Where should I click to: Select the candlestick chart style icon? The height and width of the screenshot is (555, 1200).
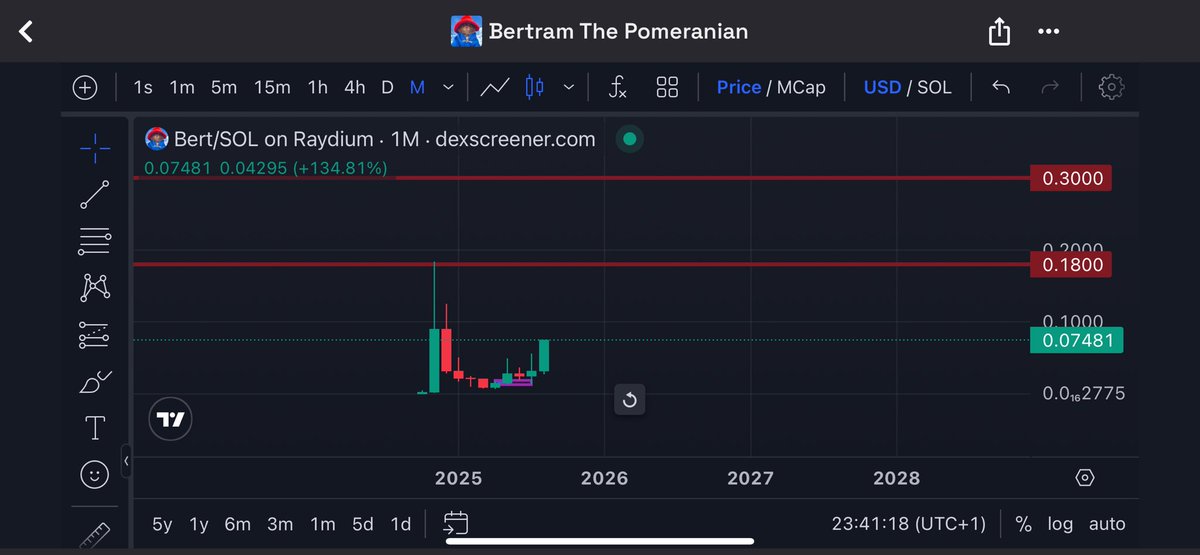534,87
